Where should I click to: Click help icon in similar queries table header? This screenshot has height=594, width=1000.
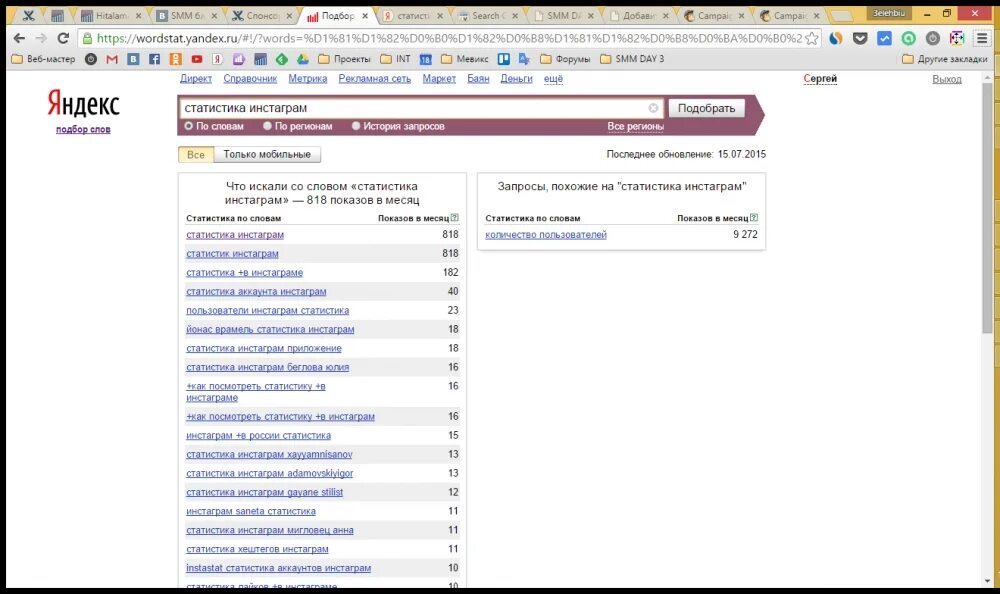click(754, 218)
